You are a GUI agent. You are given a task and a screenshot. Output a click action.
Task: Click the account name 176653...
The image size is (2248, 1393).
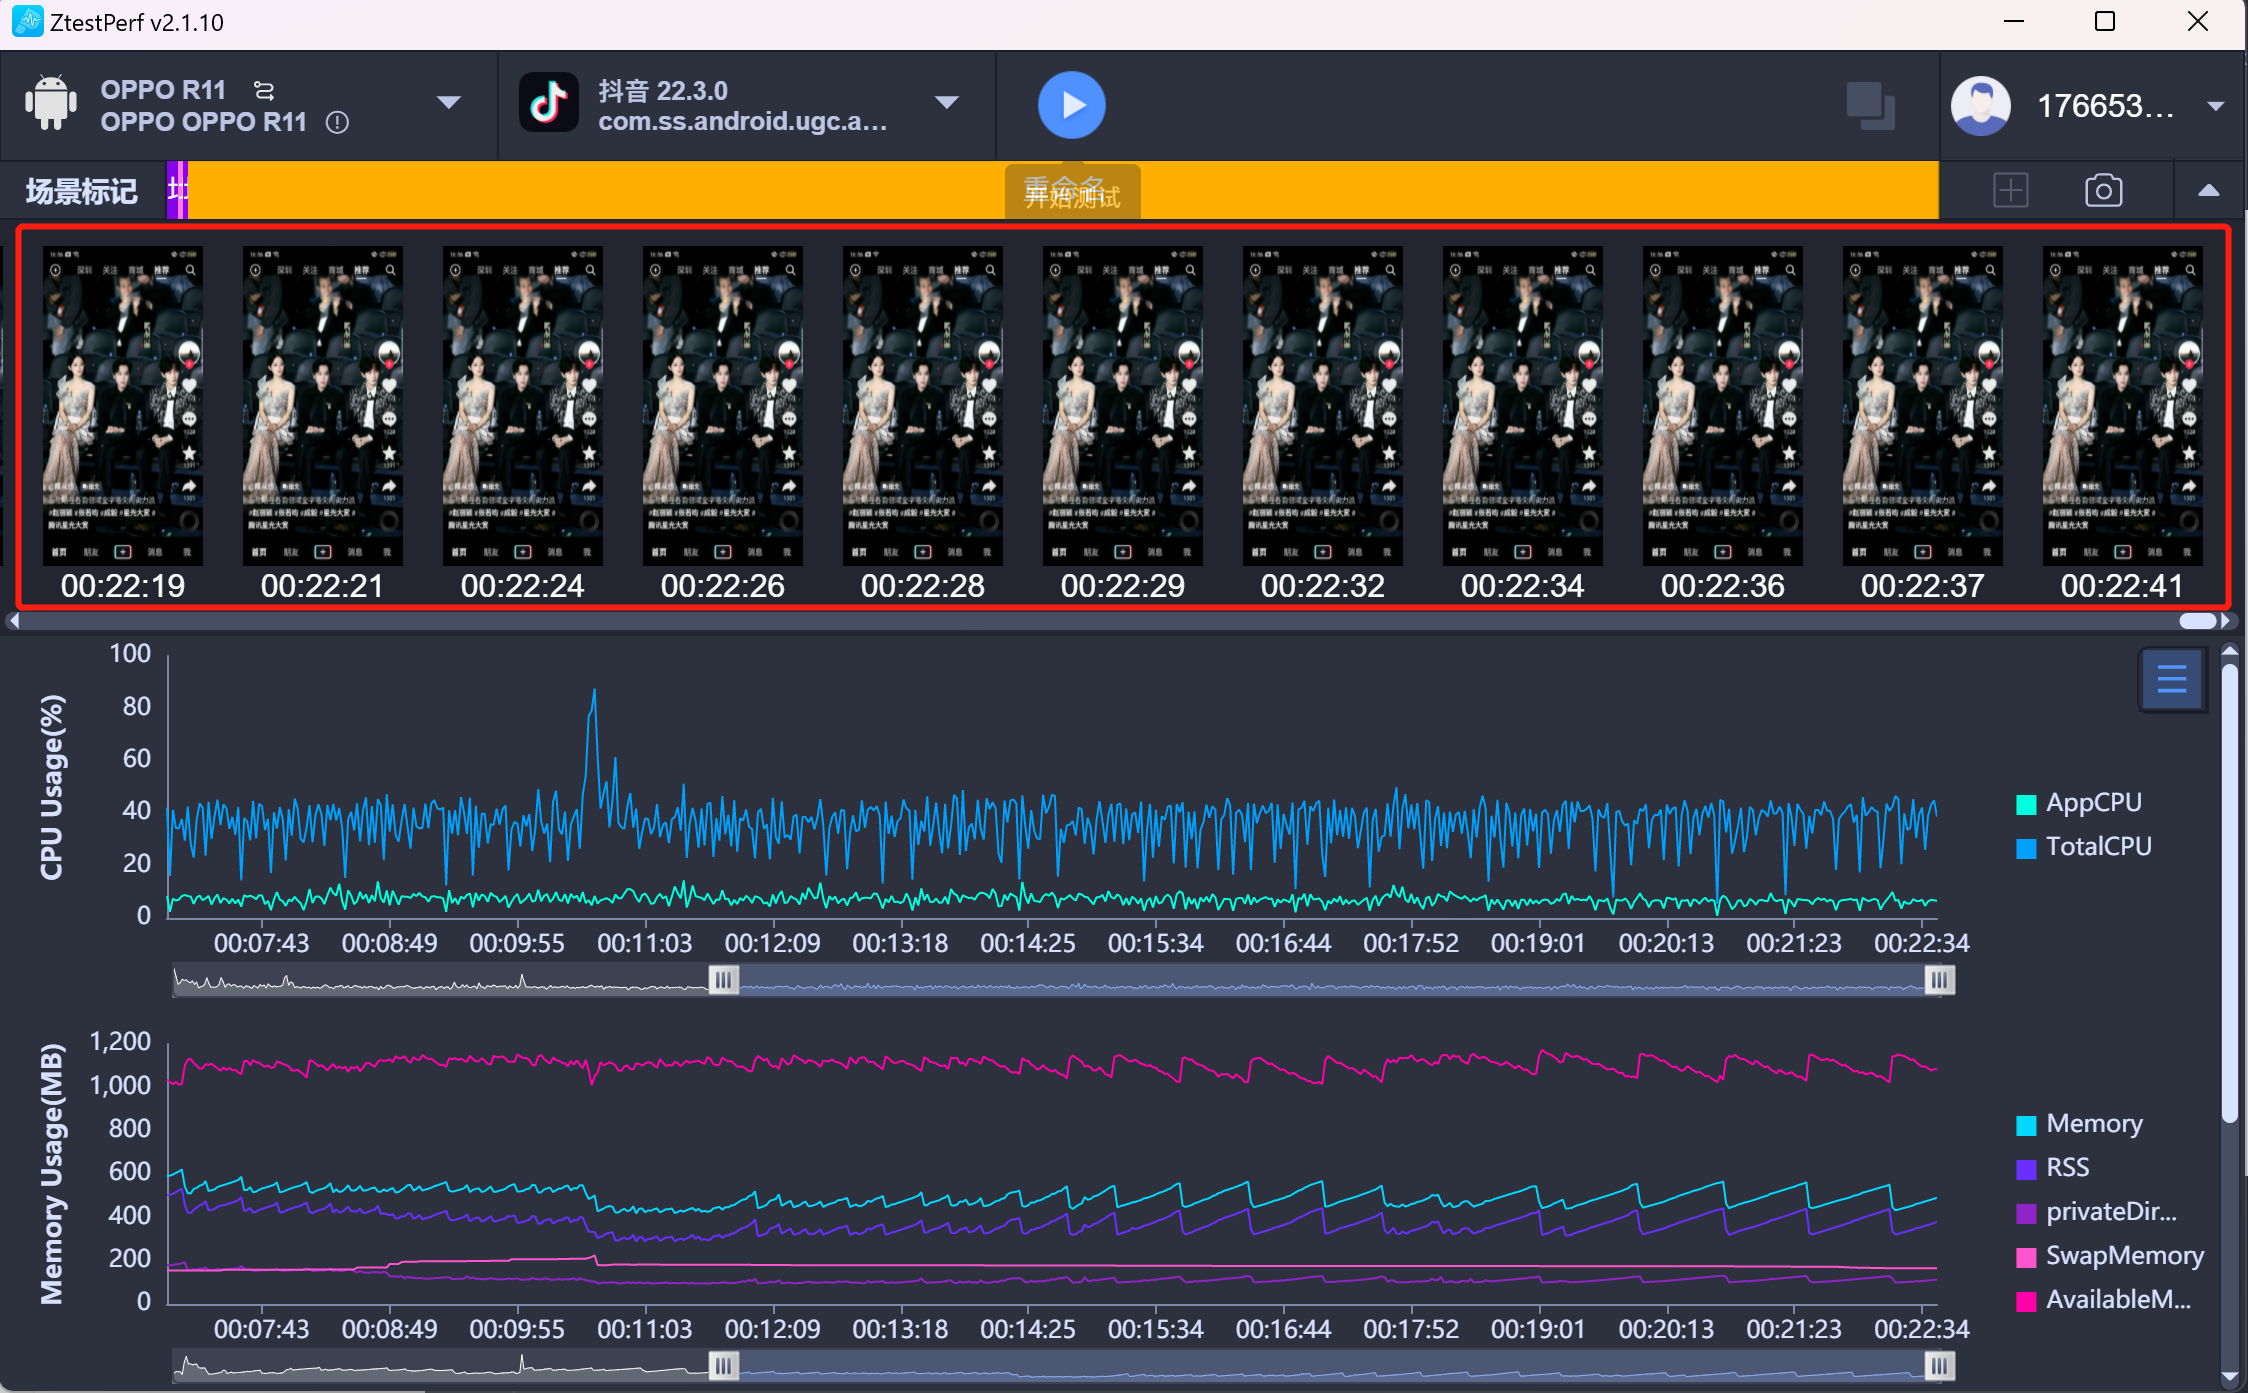[2106, 106]
